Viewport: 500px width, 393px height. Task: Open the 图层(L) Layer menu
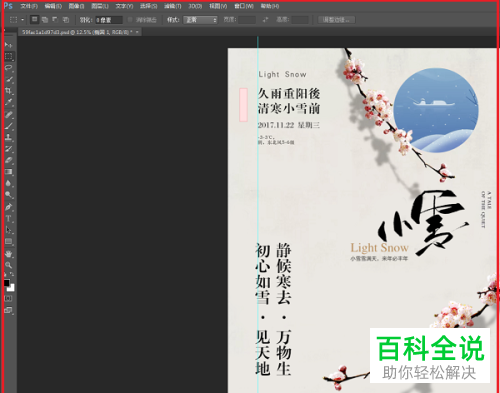[100, 6]
